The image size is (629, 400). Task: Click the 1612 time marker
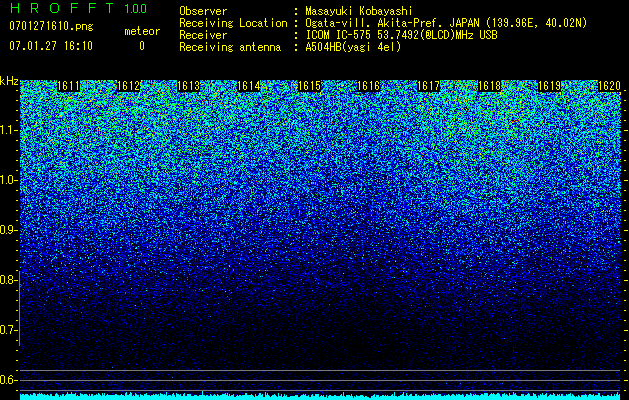click(128, 86)
